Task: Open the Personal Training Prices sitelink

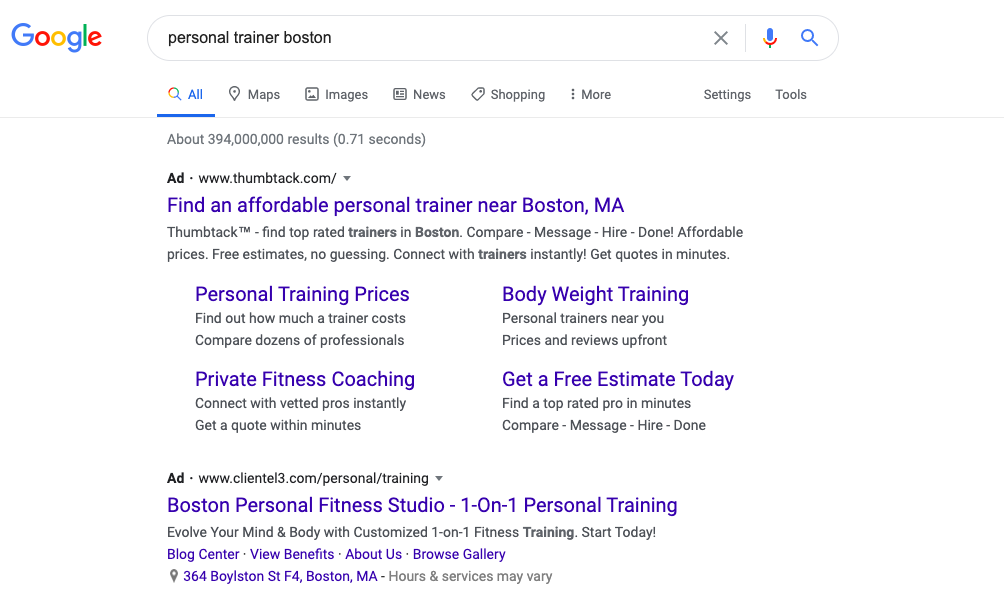Action: 302,294
